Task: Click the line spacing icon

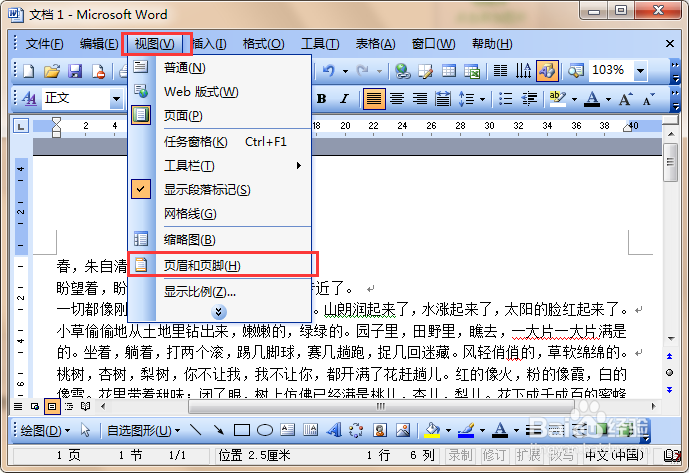Action: click(x=467, y=99)
